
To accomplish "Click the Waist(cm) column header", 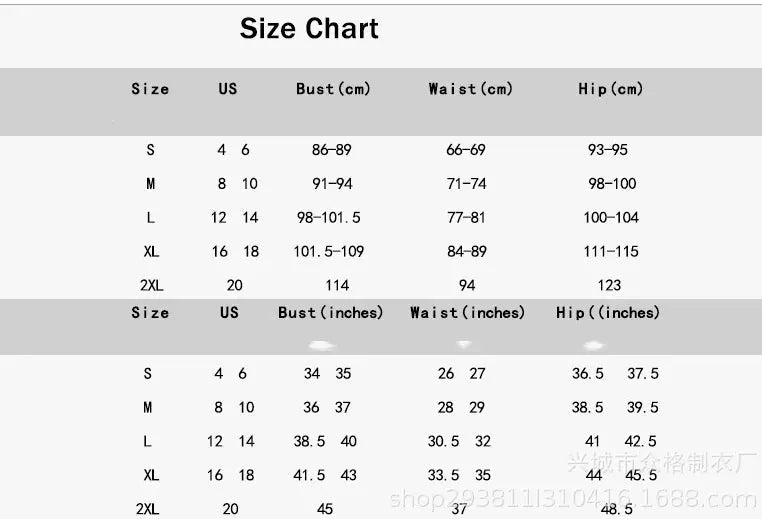I will (x=470, y=89).
